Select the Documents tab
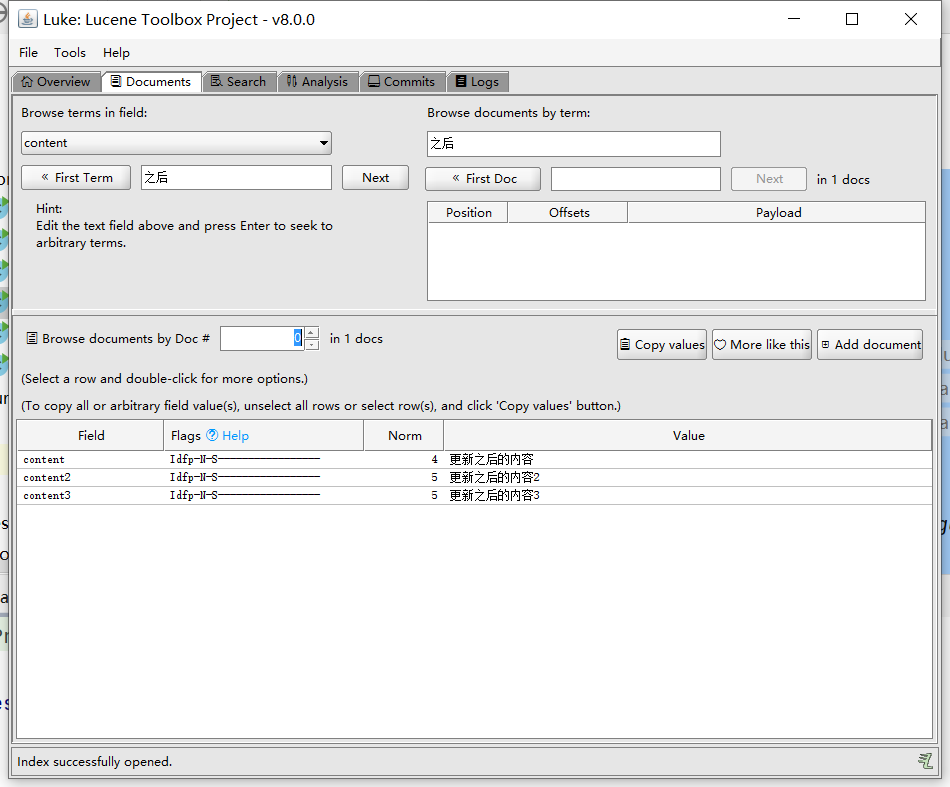Image resolution: width=950 pixels, height=787 pixels. click(x=151, y=82)
